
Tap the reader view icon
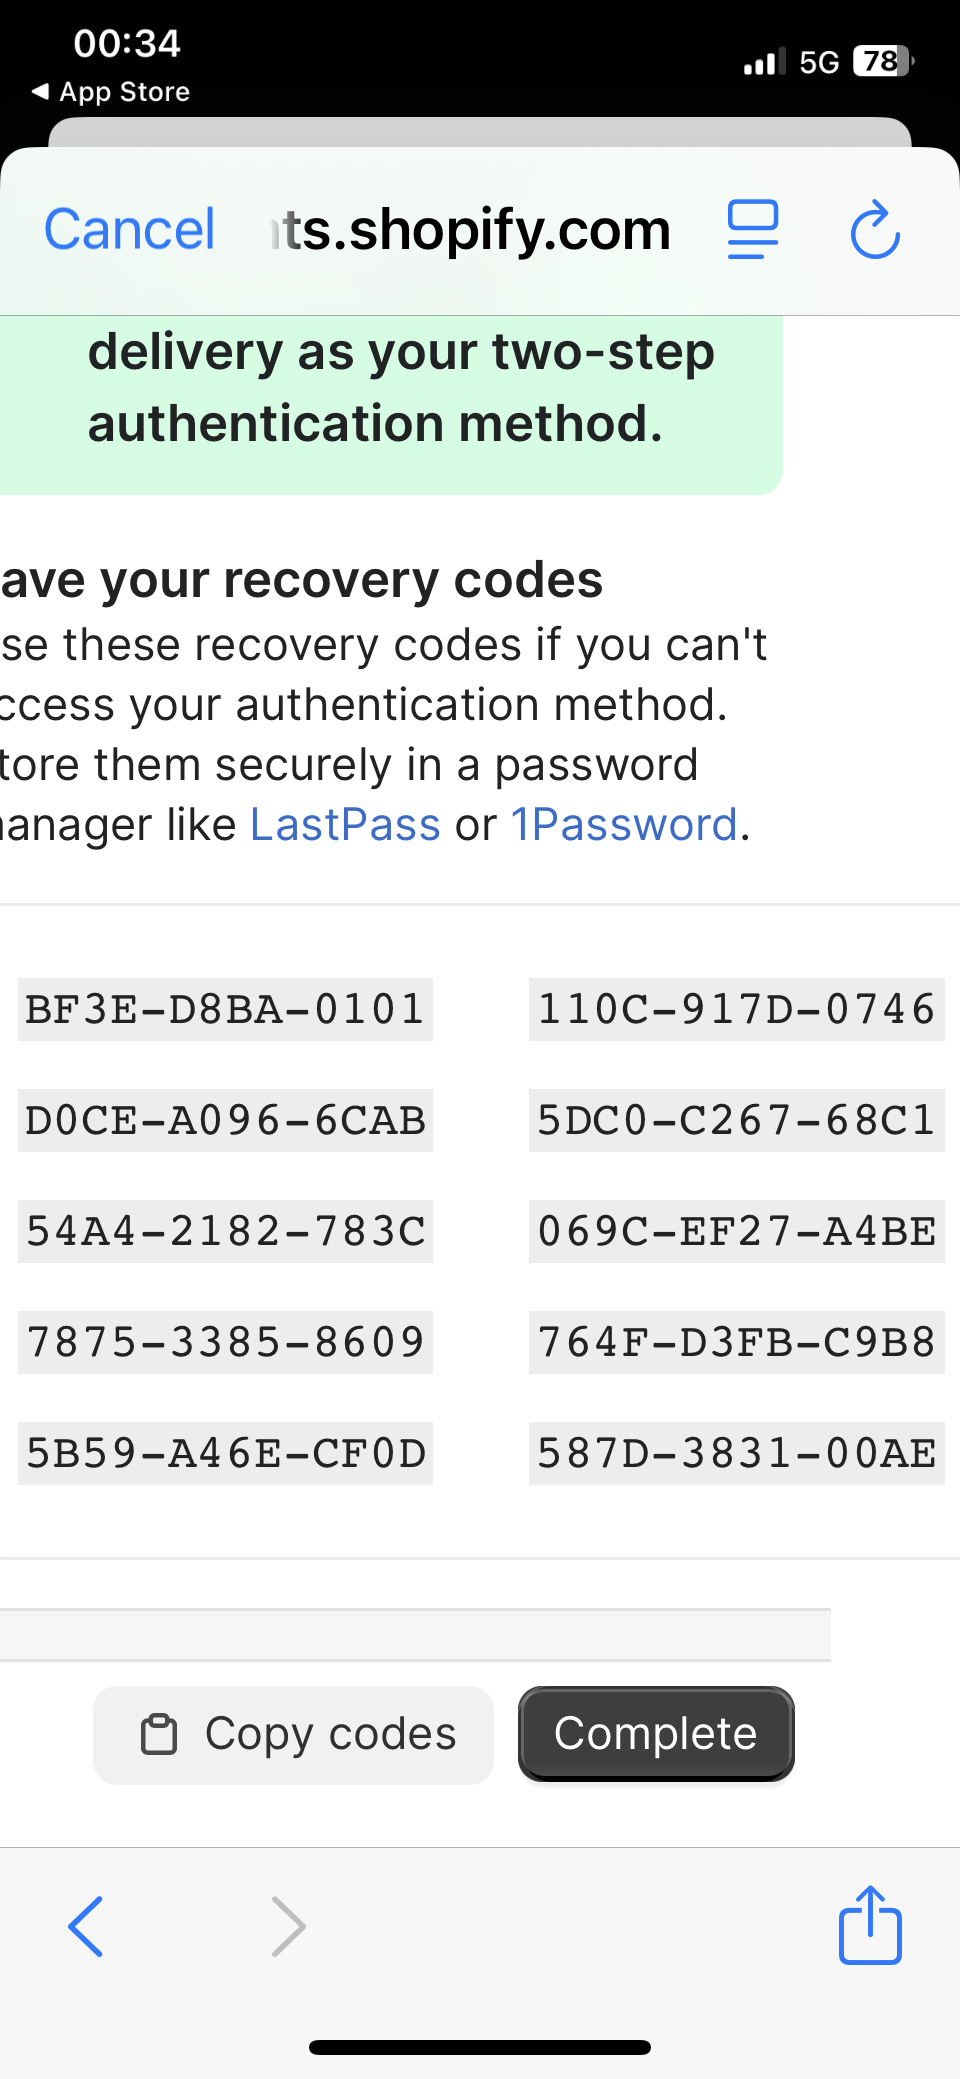click(752, 230)
